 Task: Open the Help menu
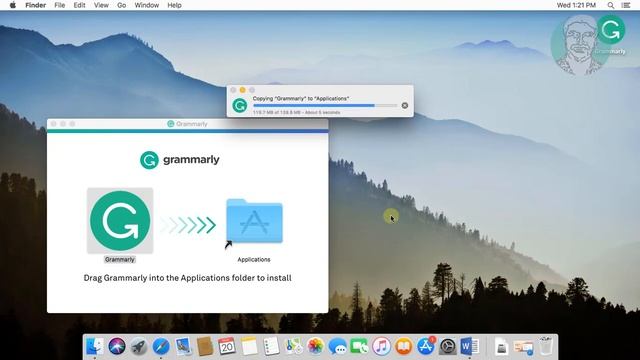pos(174,5)
